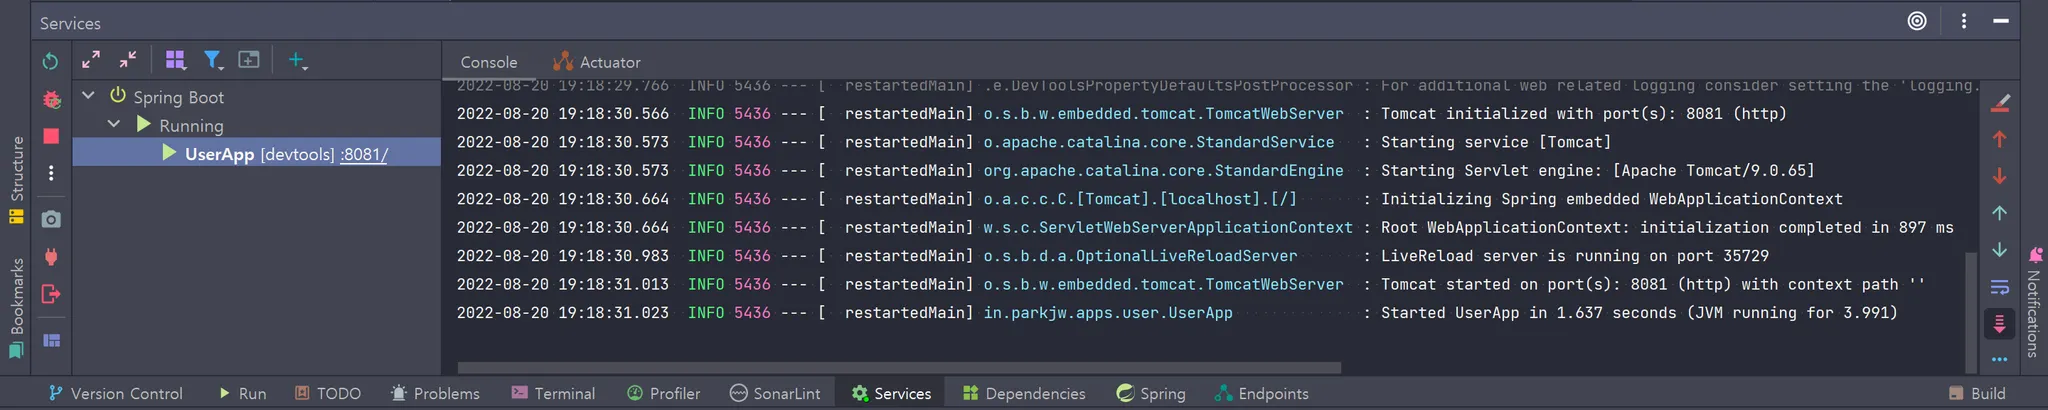Click the Rerun application icon
The image size is (2048, 410).
pyautogui.click(x=50, y=61)
